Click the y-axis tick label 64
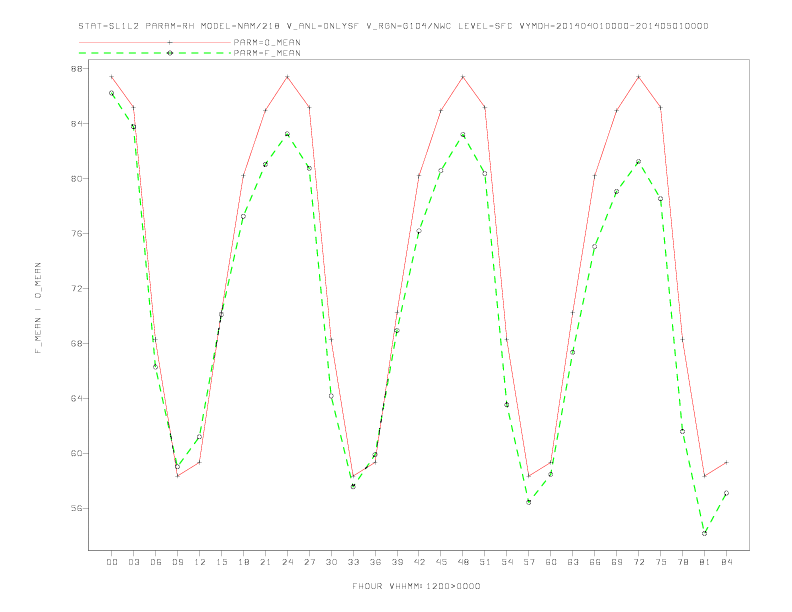Screen dimensions: 792x612 click(79, 398)
